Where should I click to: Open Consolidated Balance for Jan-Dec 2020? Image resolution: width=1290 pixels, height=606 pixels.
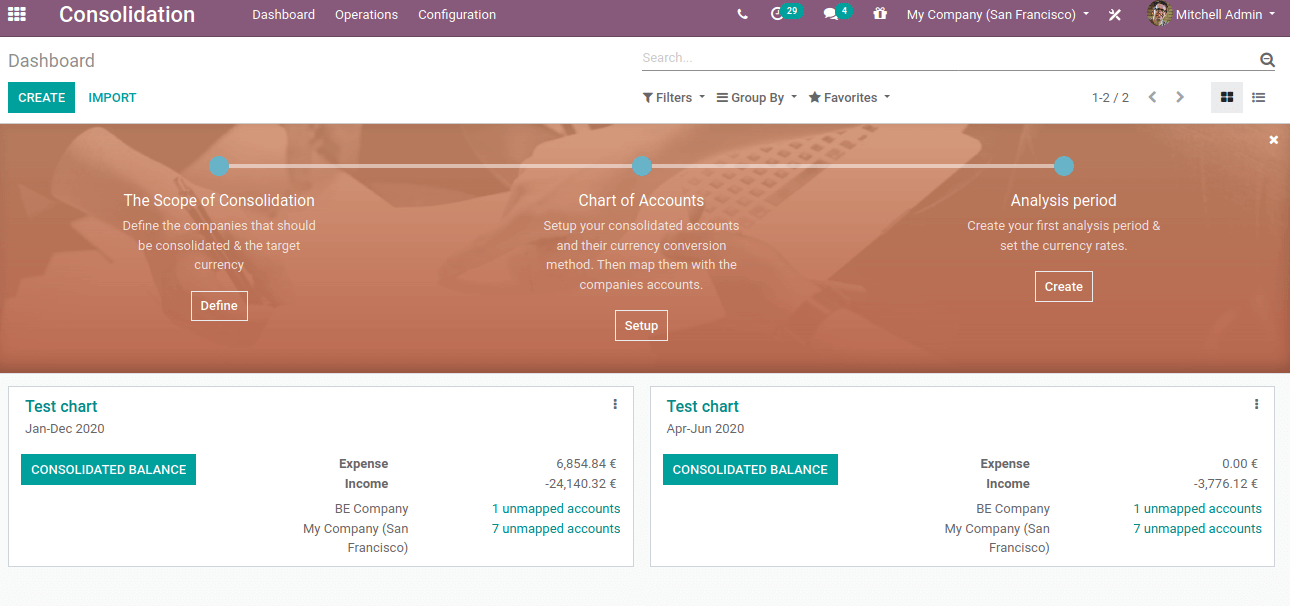coord(108,470)
